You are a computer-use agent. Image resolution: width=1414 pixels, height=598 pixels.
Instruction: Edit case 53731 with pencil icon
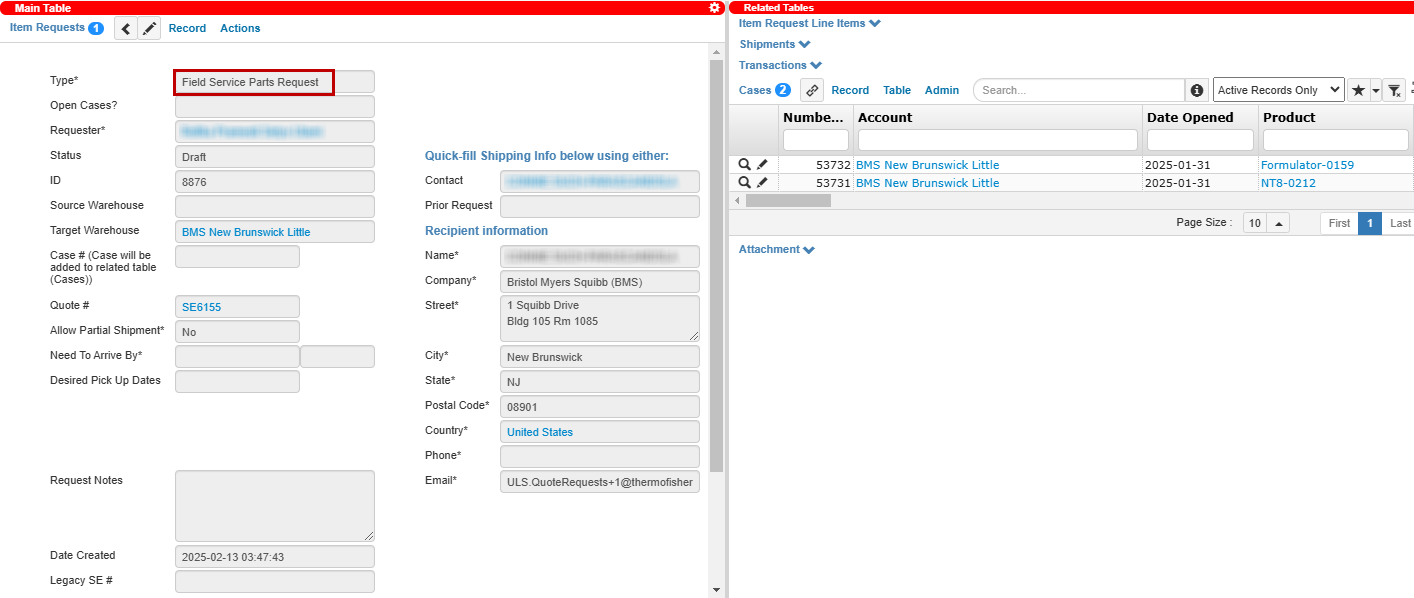(x=762, y=183)
